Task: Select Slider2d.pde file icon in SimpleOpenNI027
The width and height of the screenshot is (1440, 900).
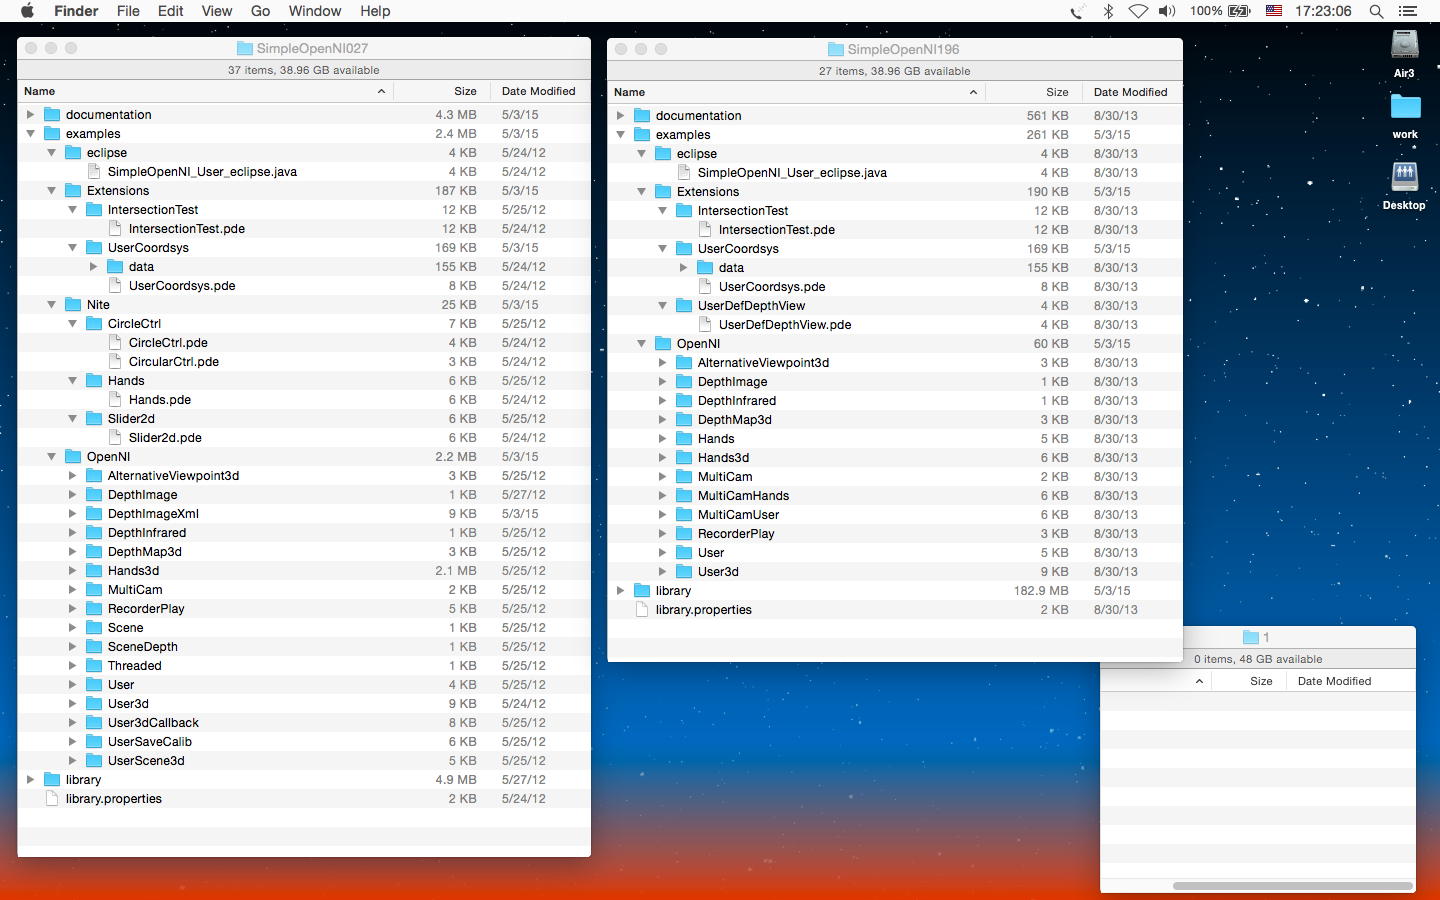Action: 116,438
